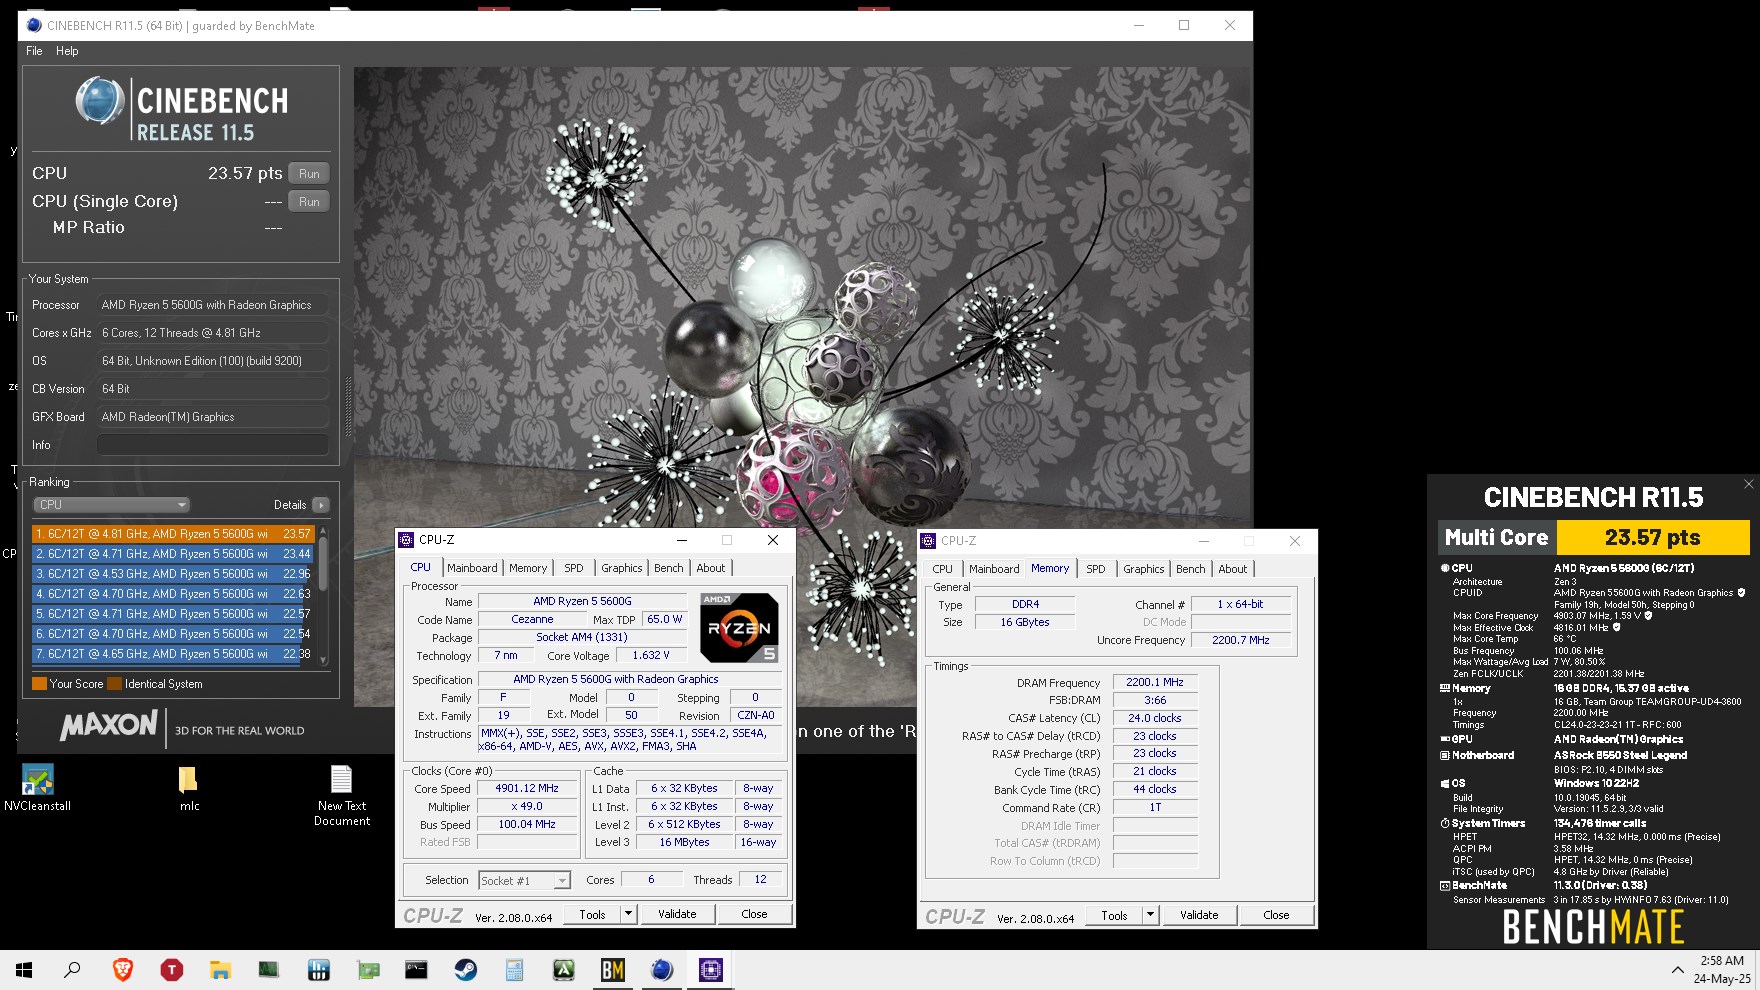Click Core Speed value 4901.12 MHz
1760x990 pixels.
tap(527, 788)
